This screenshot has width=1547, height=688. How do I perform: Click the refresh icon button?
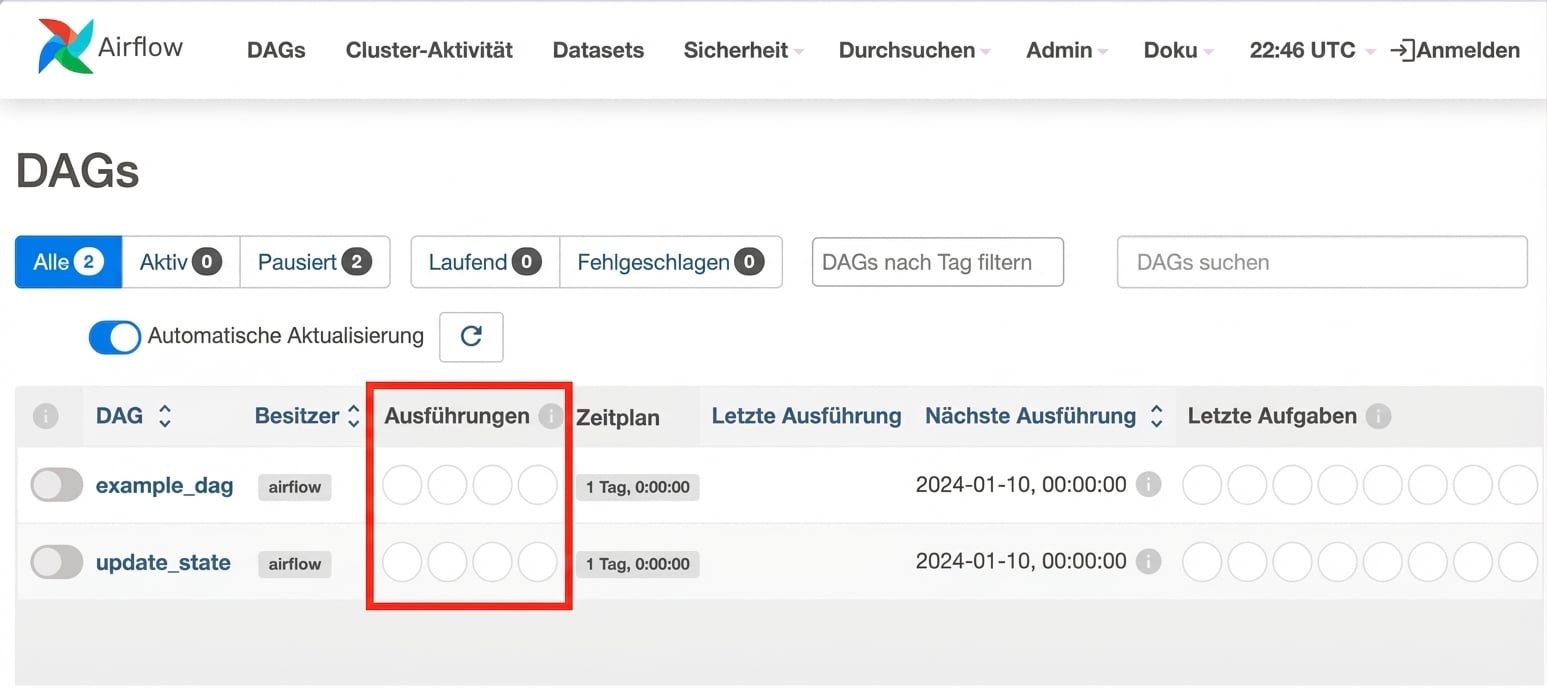point(471,337)
